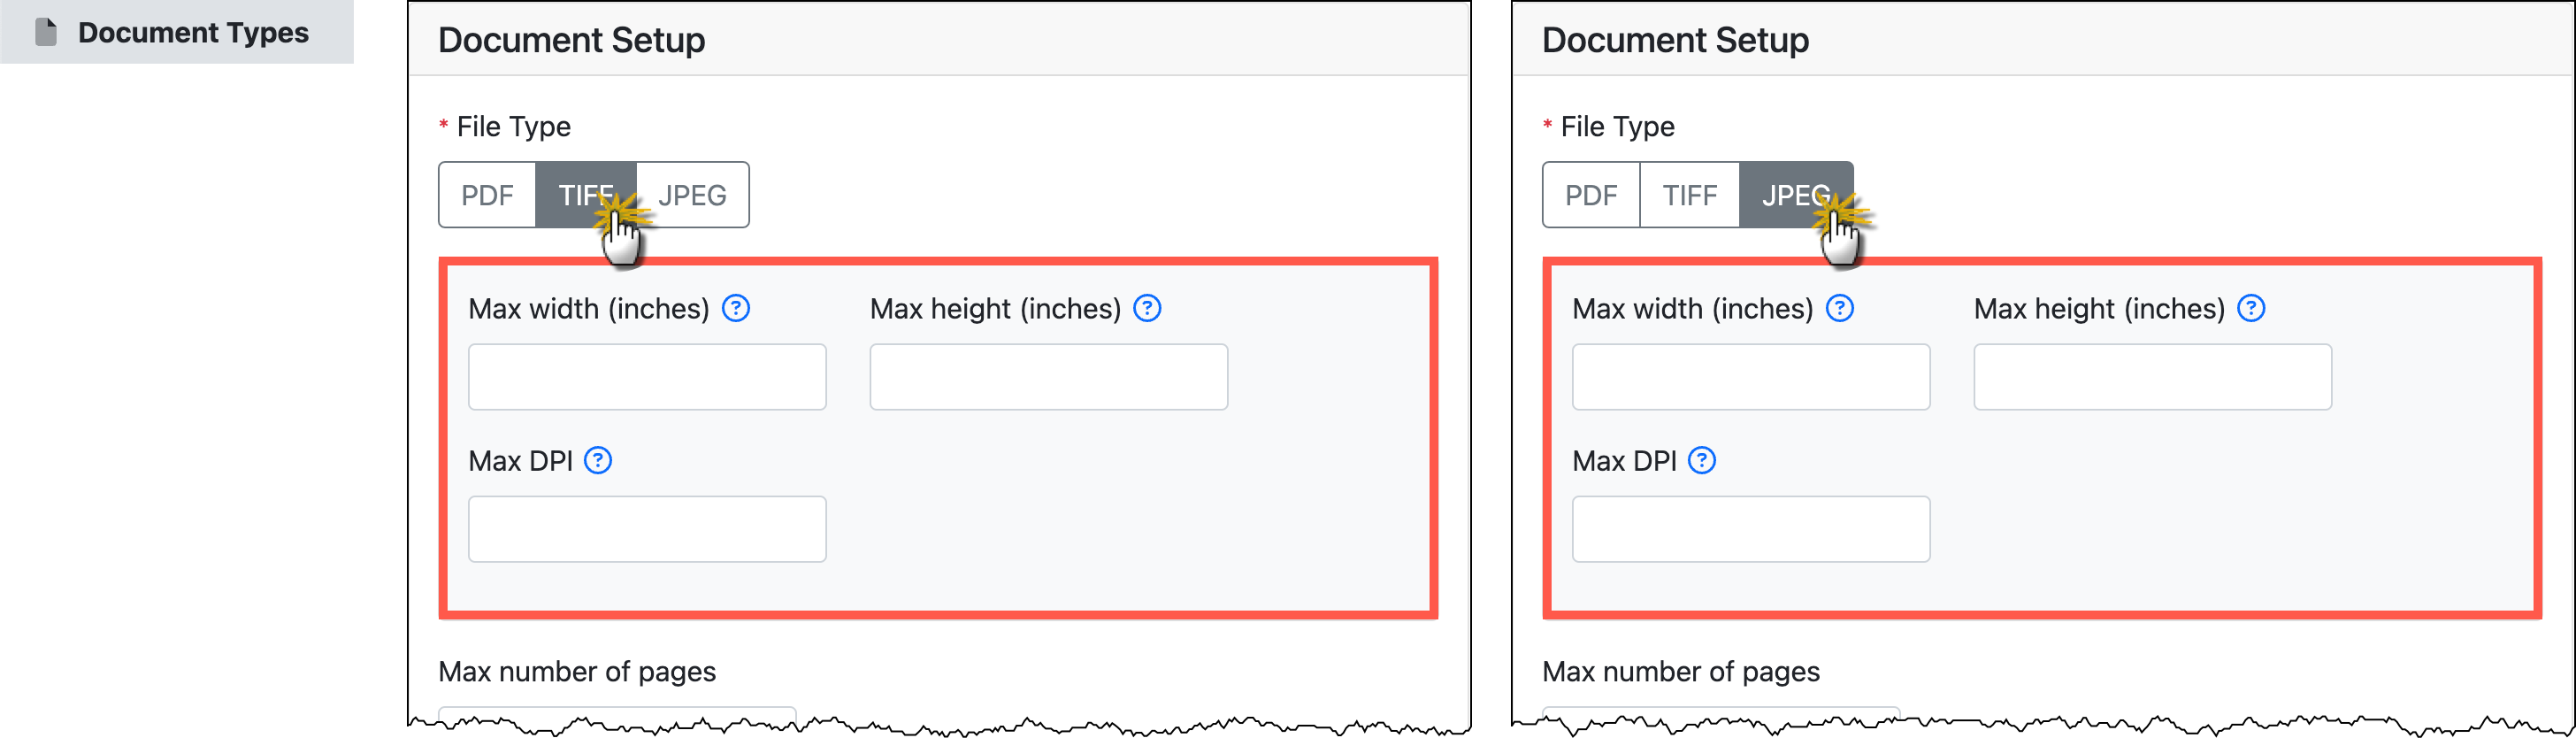Click Max width input in right panel
This screenshot has height=738, width=2576.
coord(1751,377)
